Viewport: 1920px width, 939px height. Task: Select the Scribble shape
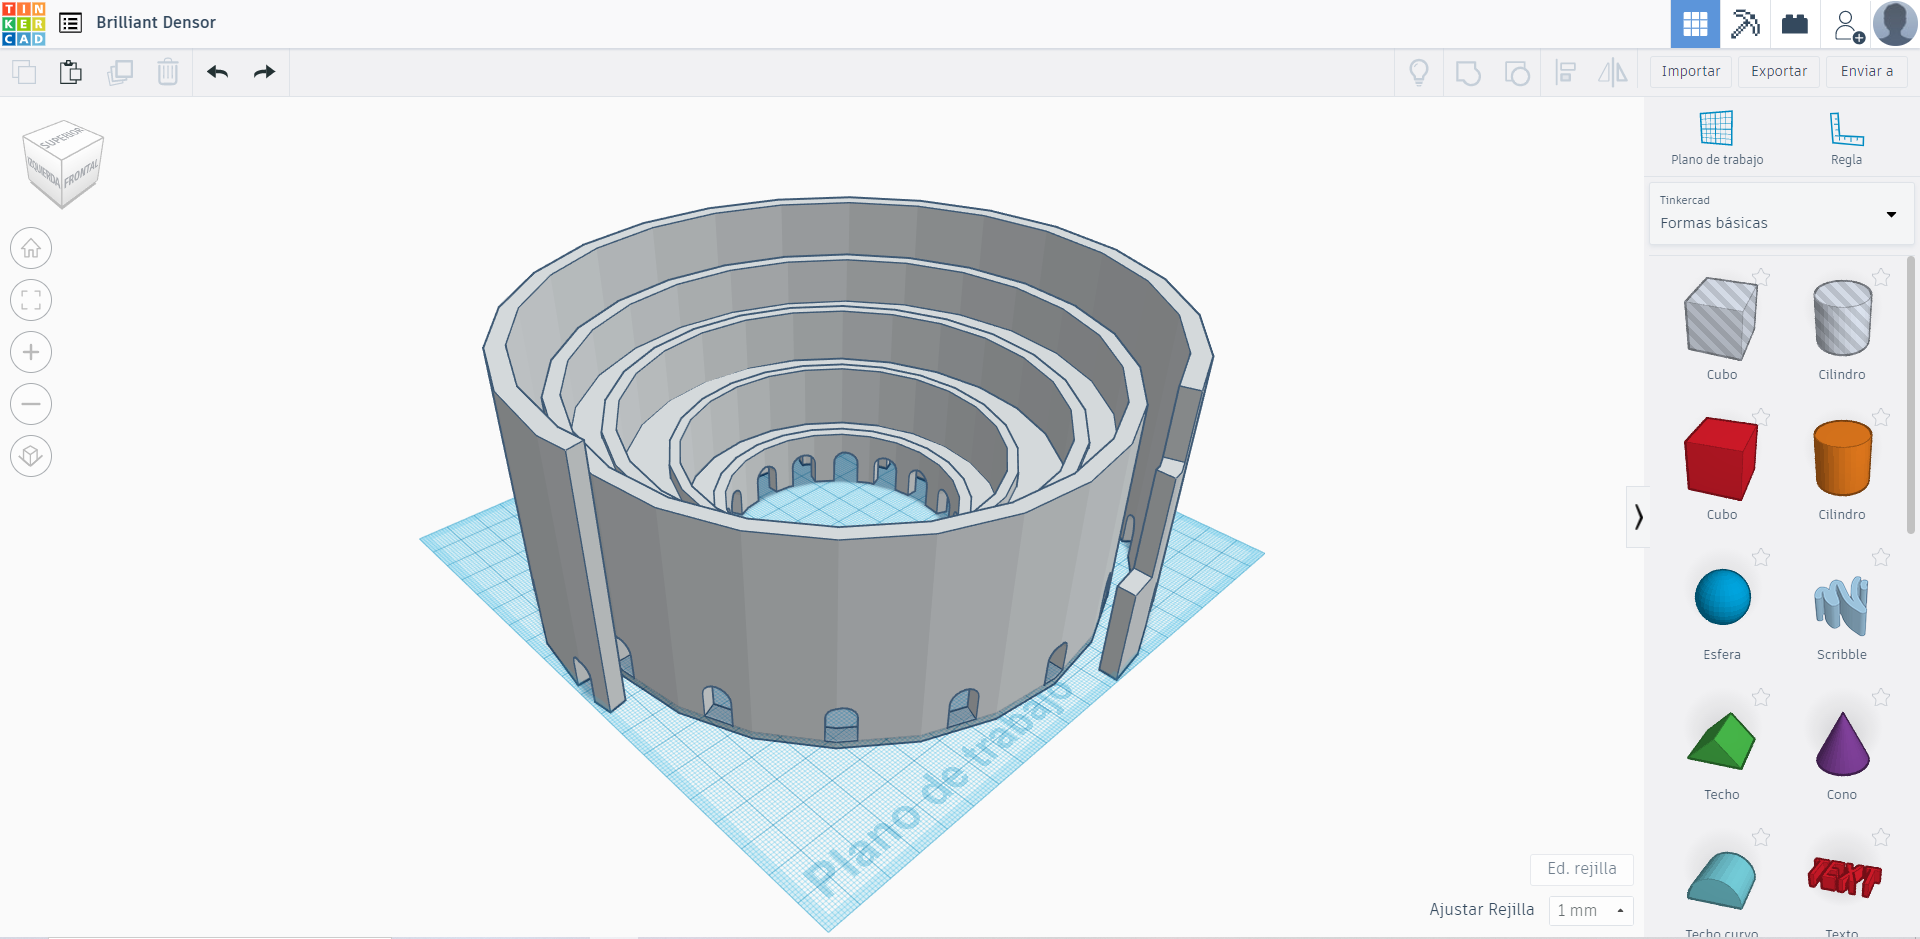[x=1842, y=605]
